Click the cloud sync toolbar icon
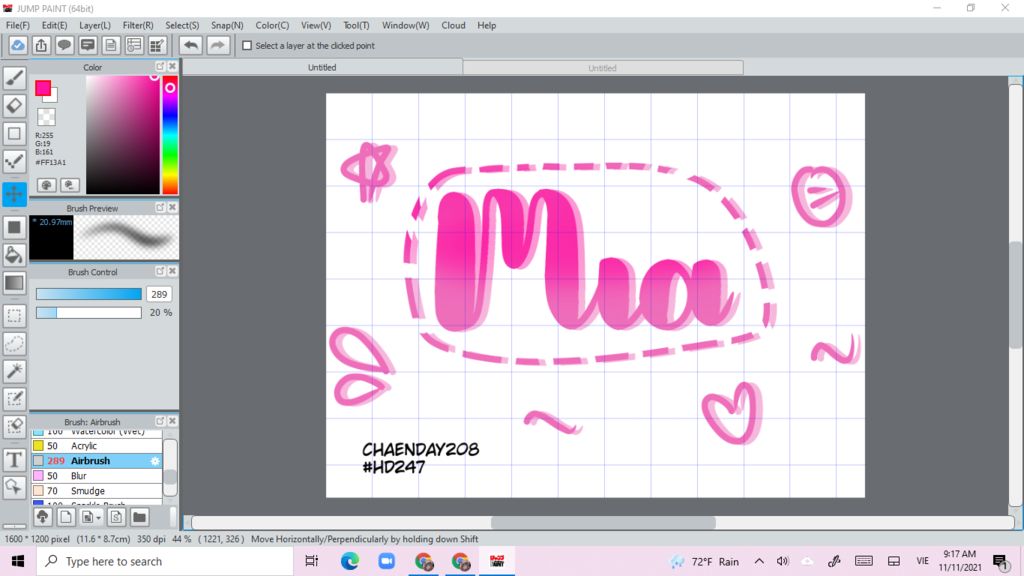The height and width of the screenshot is (576, 1024). (18, 45)
